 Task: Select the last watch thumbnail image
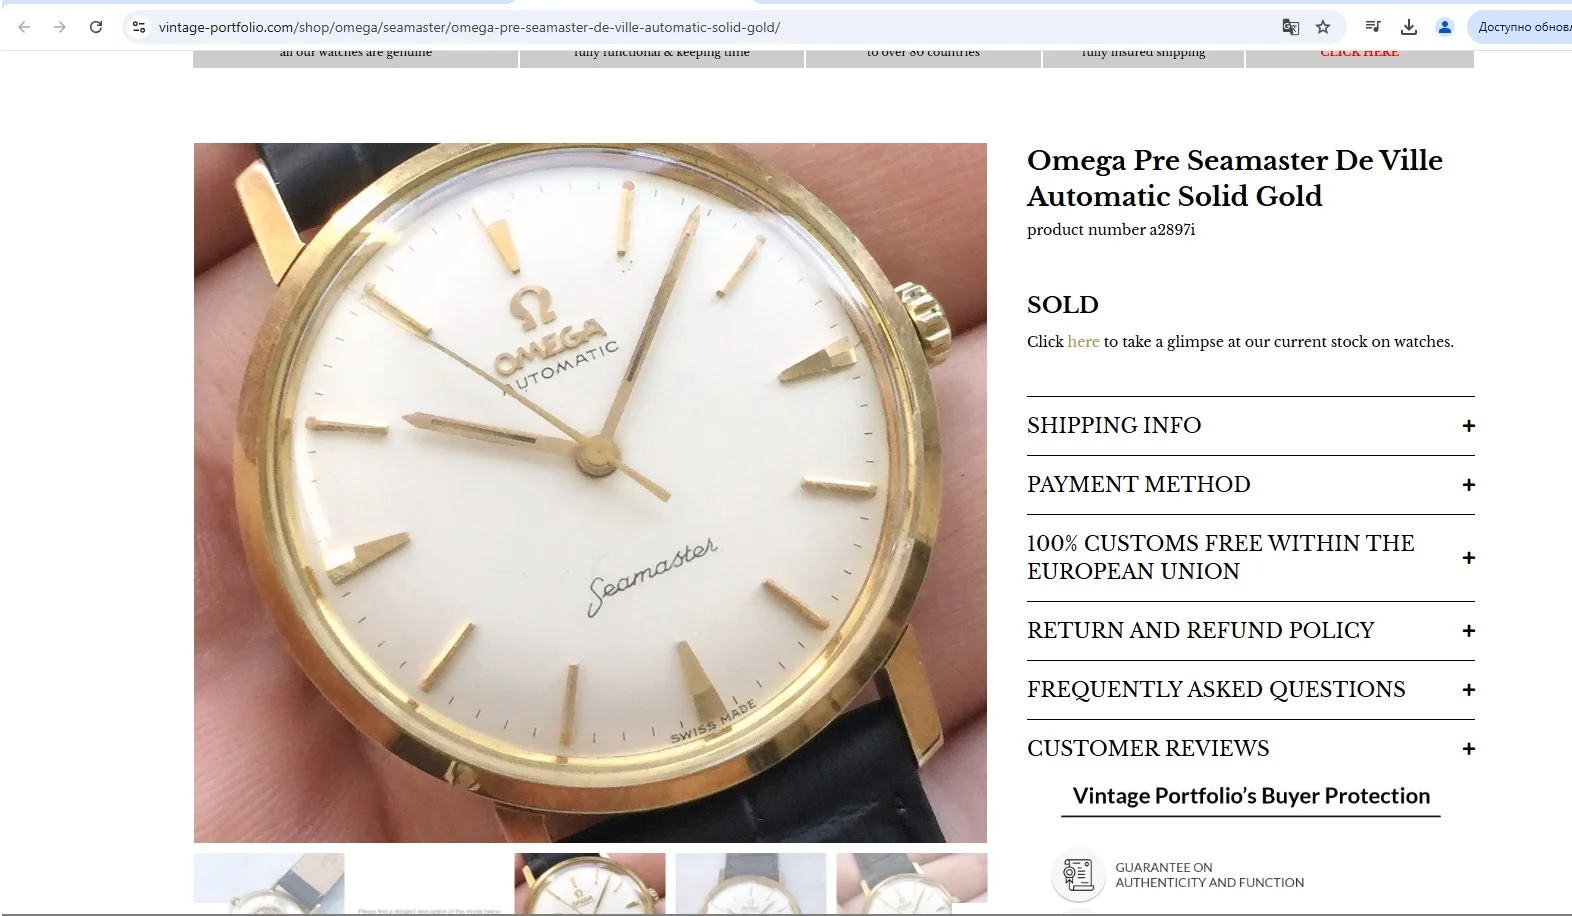[911, 884]
